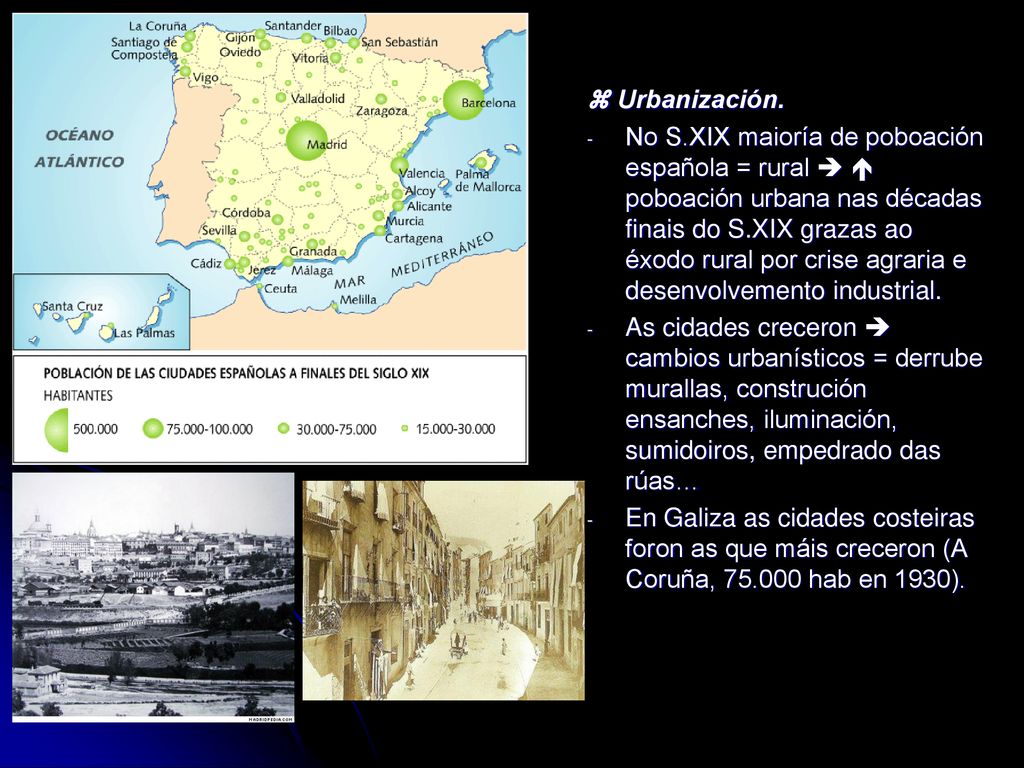
Task: Click the "Murcia" map label
Action: point(405,221)
